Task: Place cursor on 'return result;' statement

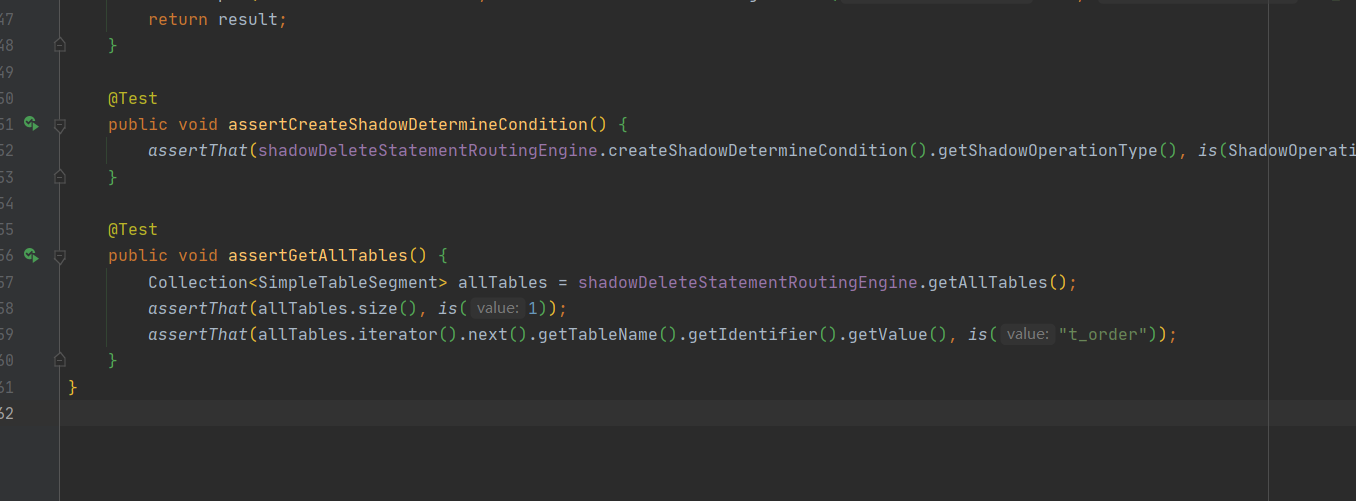Action: point(217,20)
